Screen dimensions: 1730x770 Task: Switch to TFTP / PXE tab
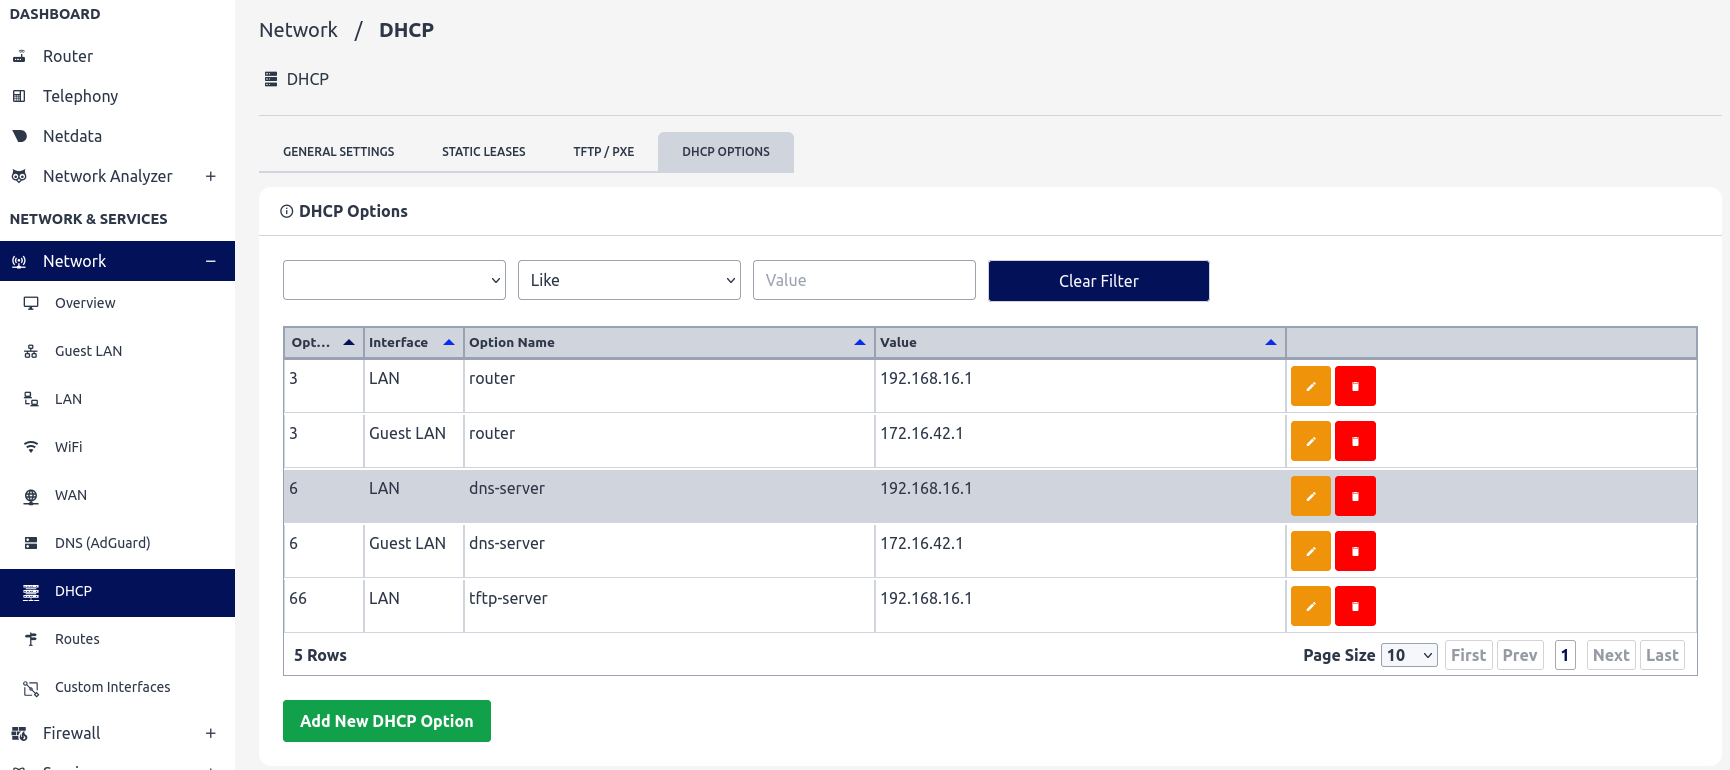point(604,152)
